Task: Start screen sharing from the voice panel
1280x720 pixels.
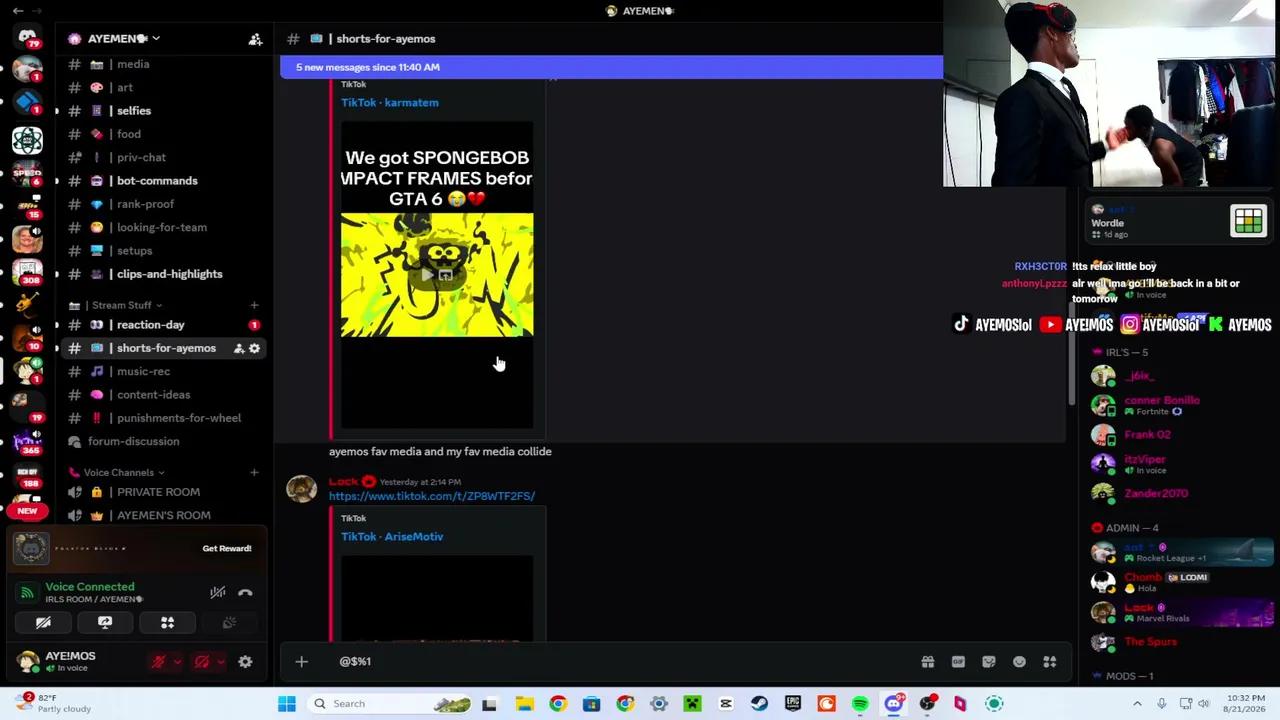Action: pyautogui.click(x=105, y=622)
